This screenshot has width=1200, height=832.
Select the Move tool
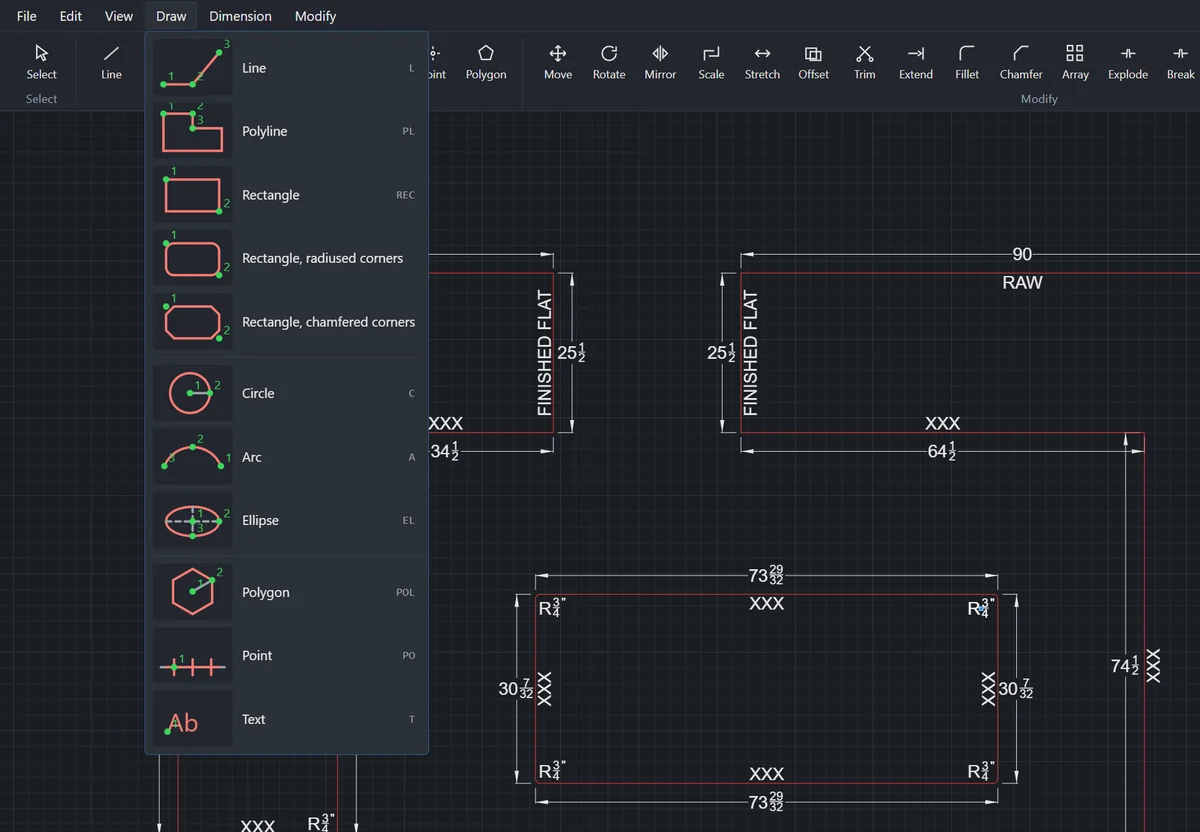tap(558, 62)
